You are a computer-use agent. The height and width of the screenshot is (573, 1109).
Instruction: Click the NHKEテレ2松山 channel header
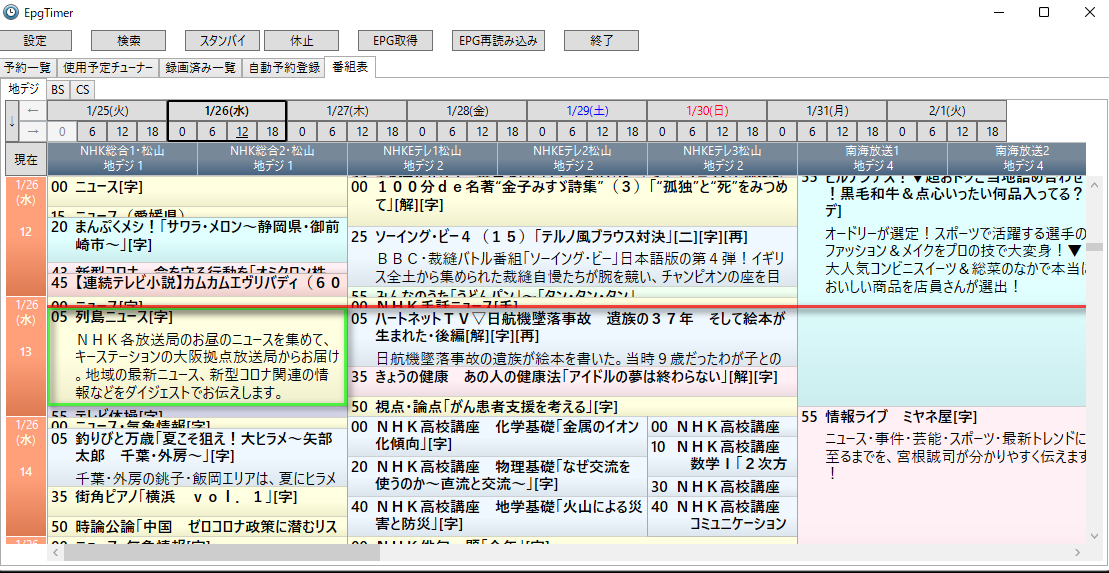(x=572, y=158)
